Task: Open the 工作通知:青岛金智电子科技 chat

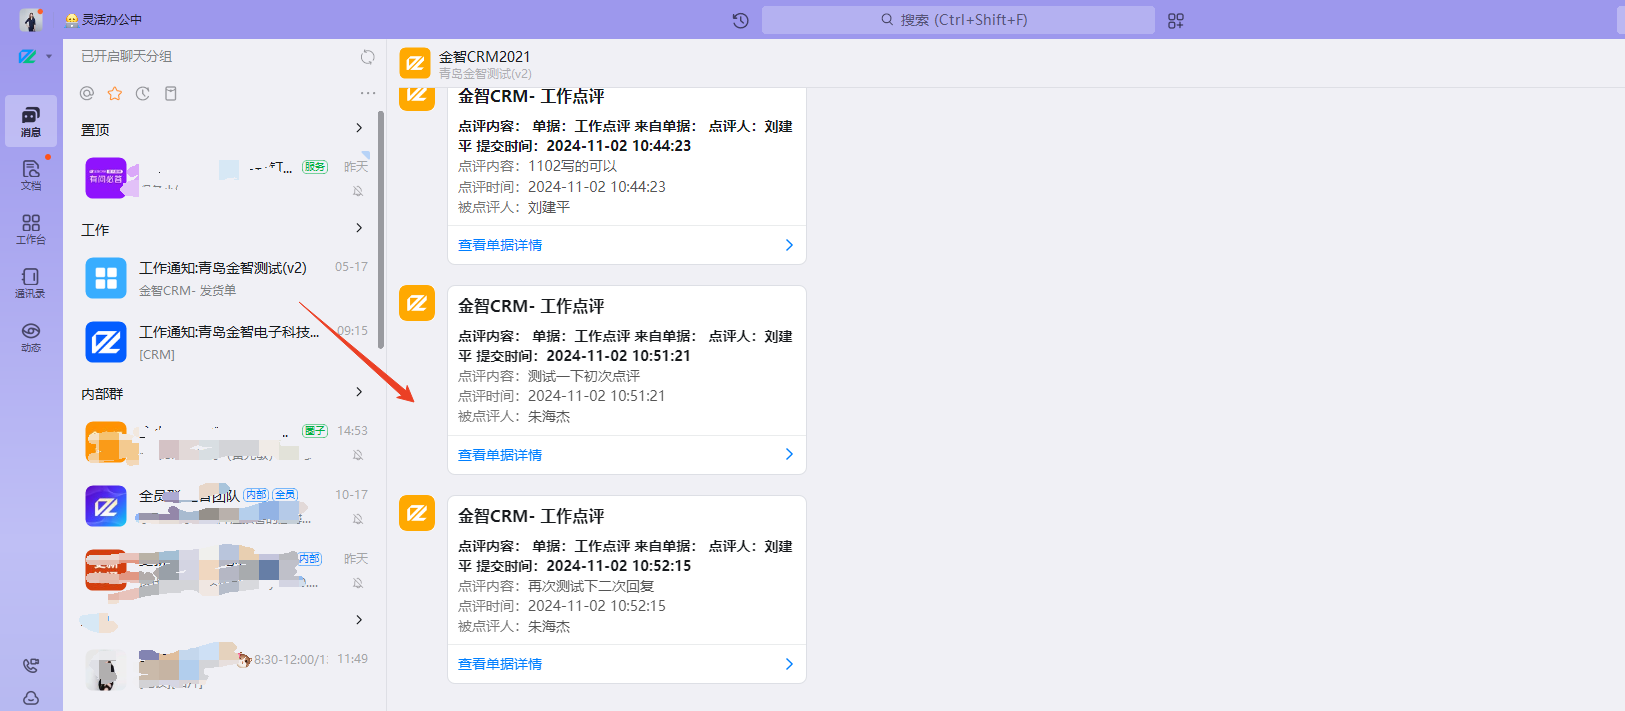Action: click(x=225, y=342)
